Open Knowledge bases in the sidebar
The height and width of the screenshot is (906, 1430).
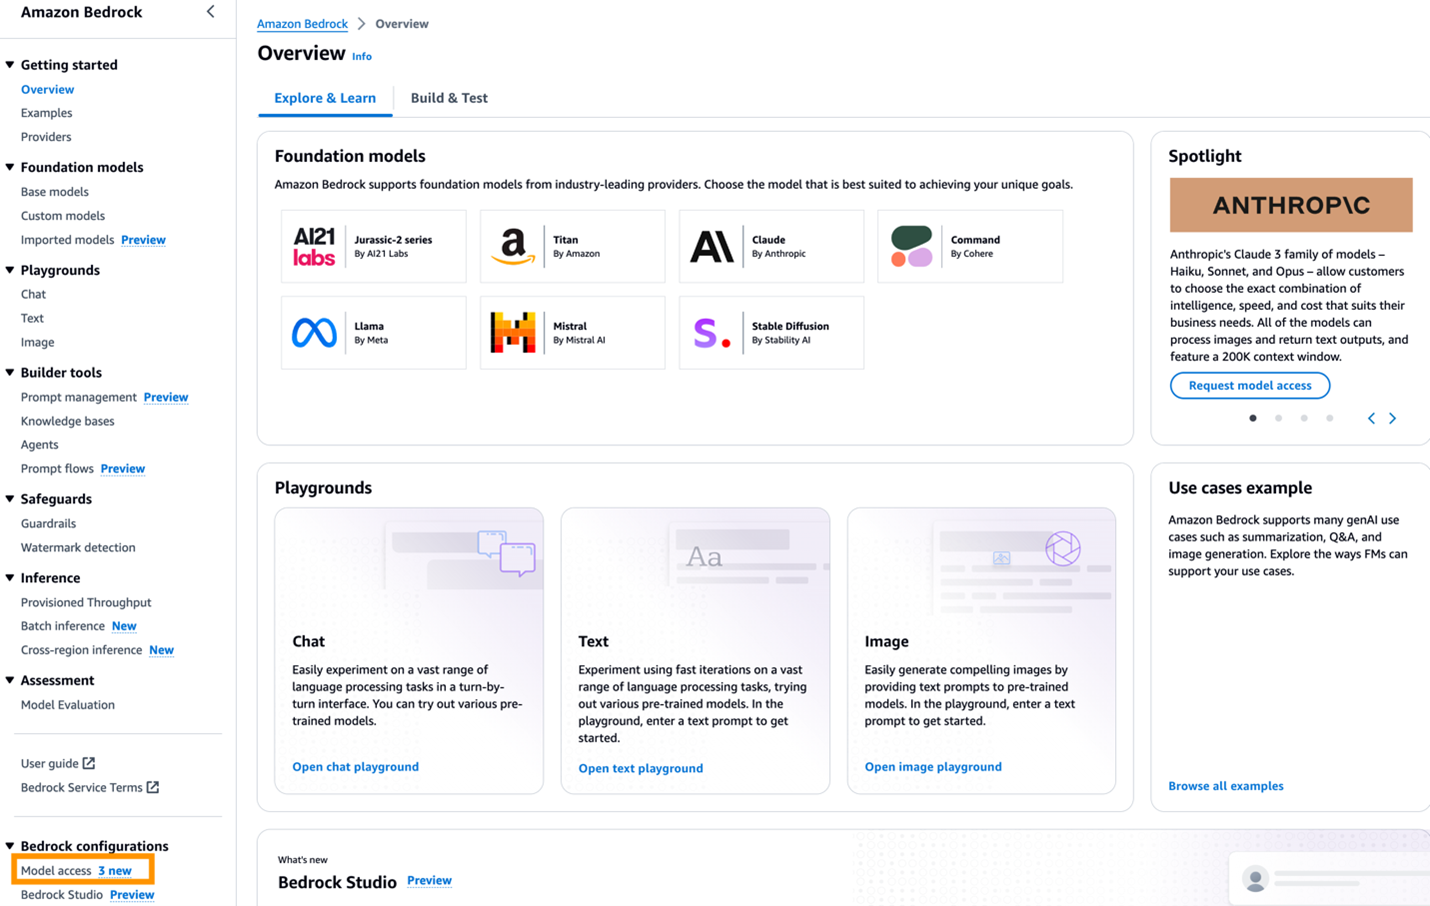coord(68,421)
